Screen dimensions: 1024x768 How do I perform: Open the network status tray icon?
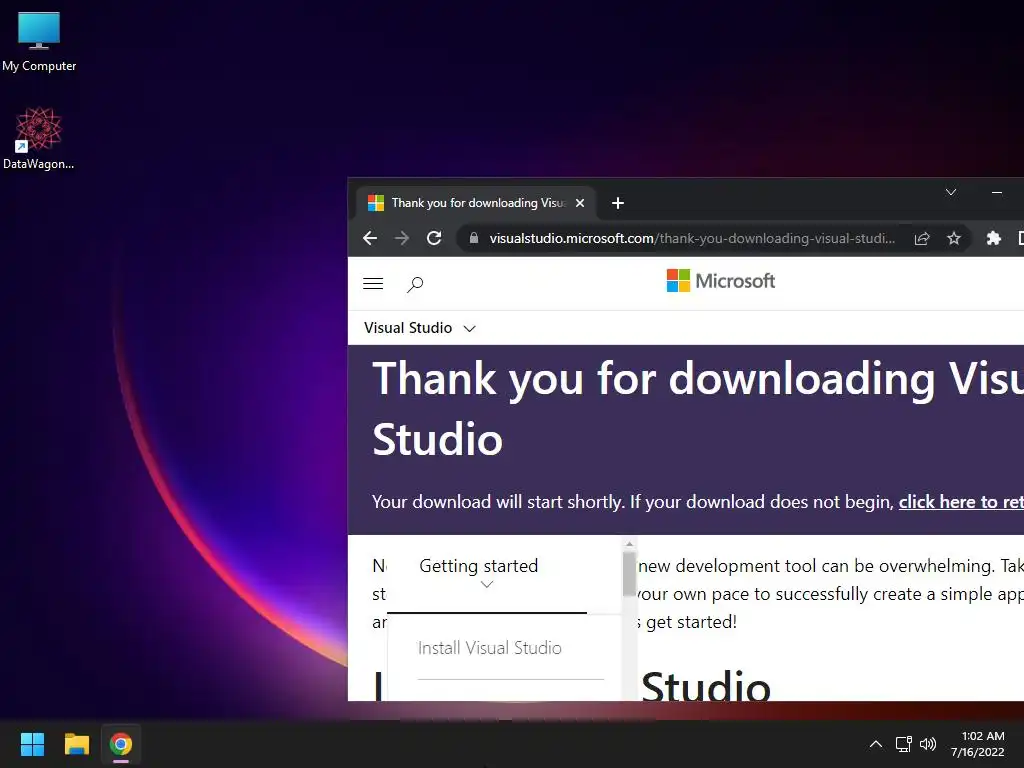904,744
